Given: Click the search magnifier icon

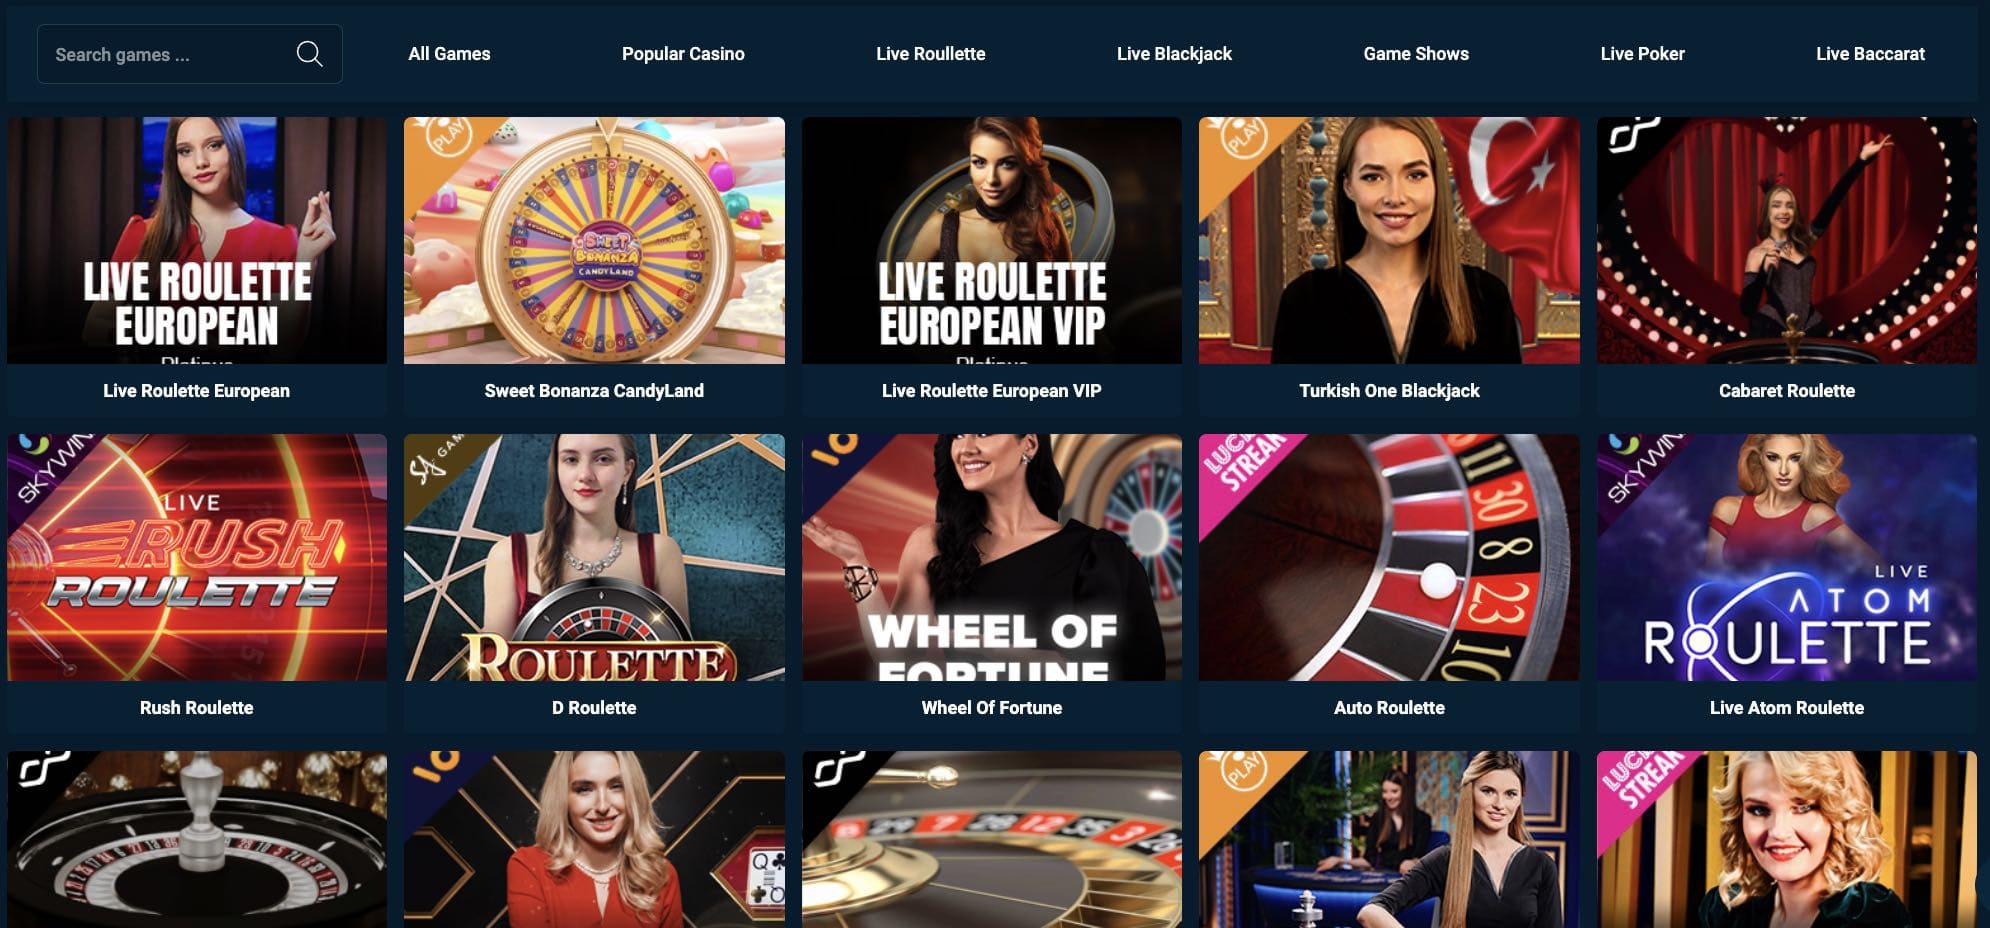Looking at the screenshot, I should pyautogui.click(x=310, y=54).
